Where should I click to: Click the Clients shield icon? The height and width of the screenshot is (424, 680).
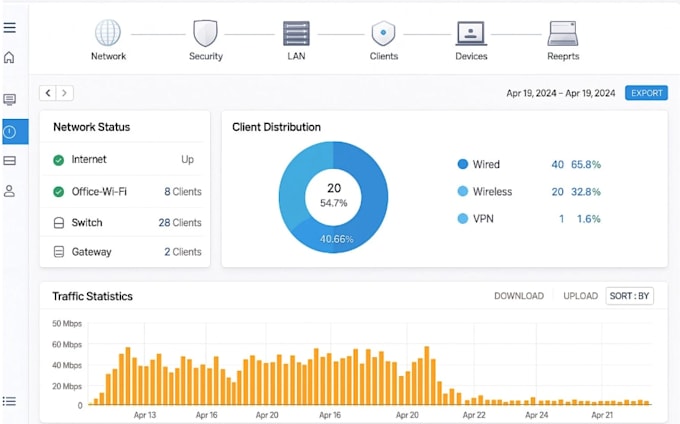(x=383, y=33)
